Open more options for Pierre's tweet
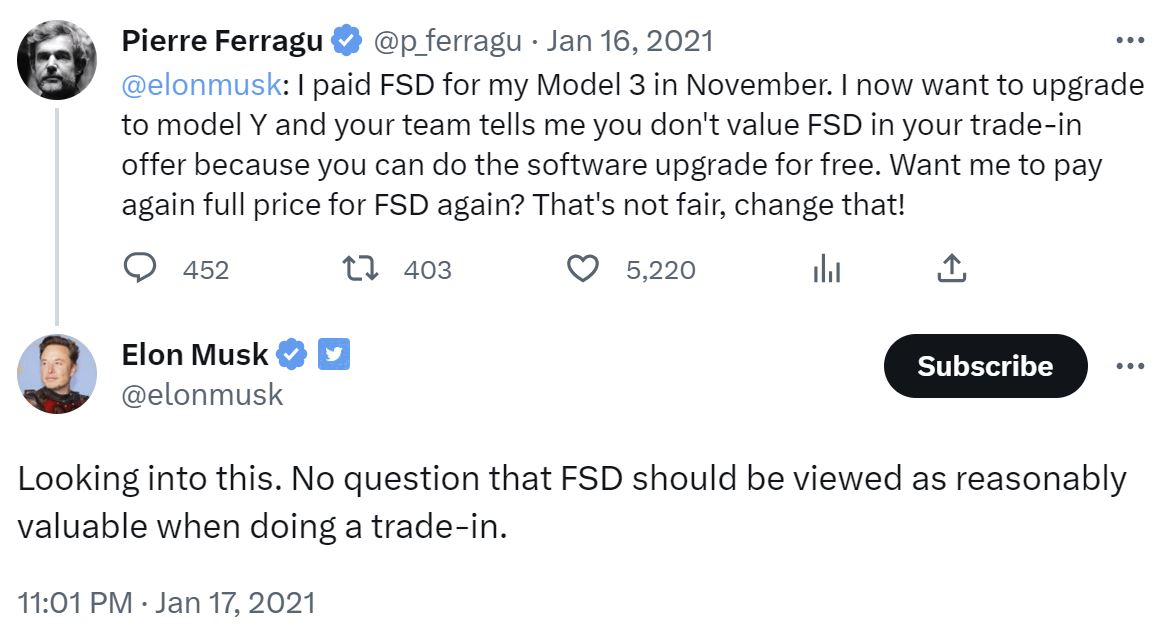This screenshot has width=1168, height=633. tap(1129, 41)
